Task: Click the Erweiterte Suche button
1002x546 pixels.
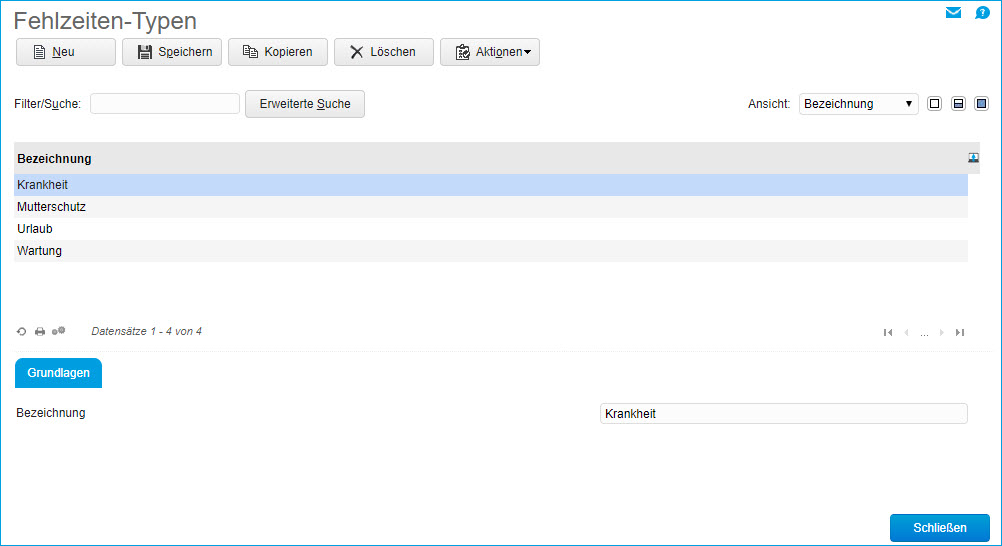Action: click(x=305, y=104)
